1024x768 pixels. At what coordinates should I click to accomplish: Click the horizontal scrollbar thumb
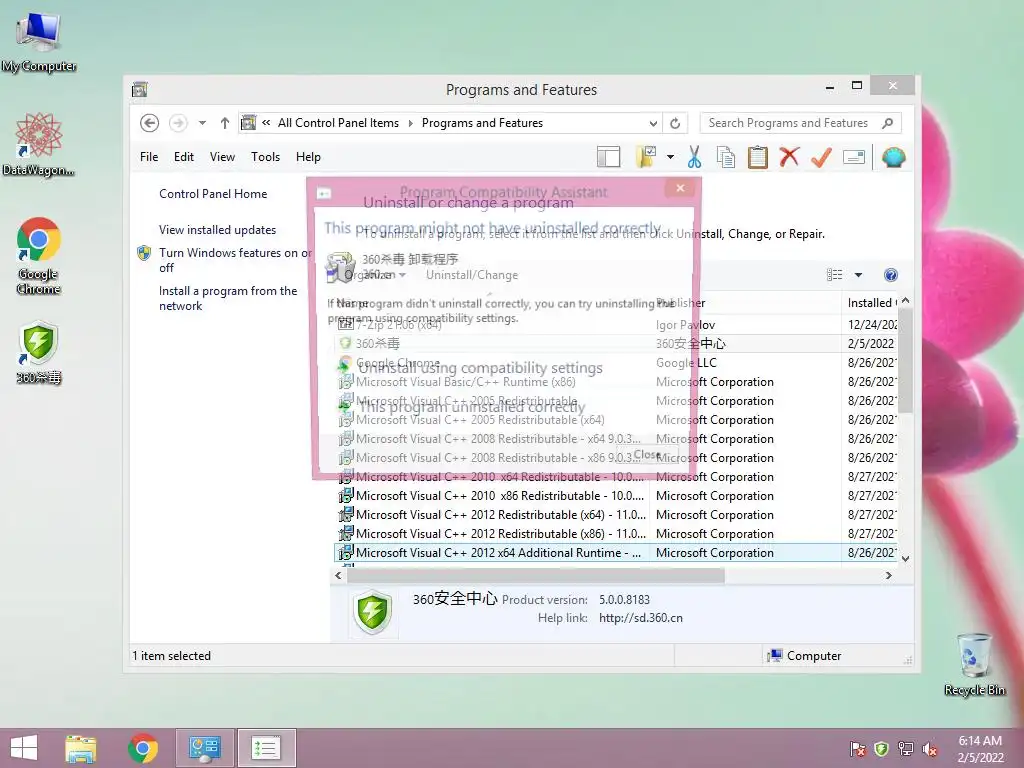(536, 575)
